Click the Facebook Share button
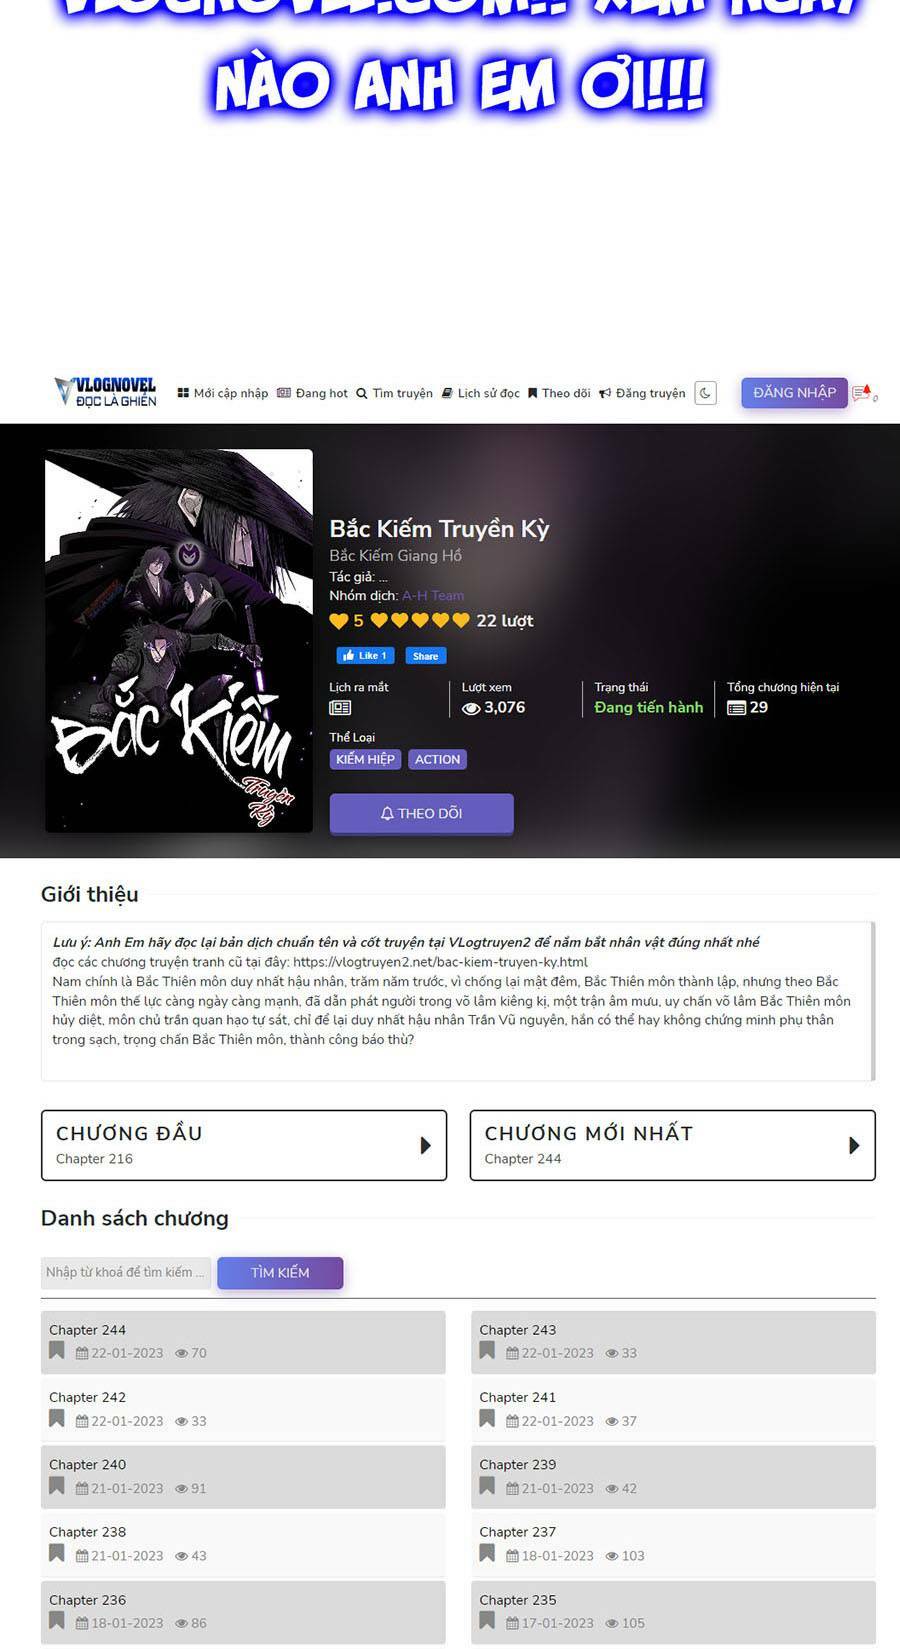 click(426, 656)
